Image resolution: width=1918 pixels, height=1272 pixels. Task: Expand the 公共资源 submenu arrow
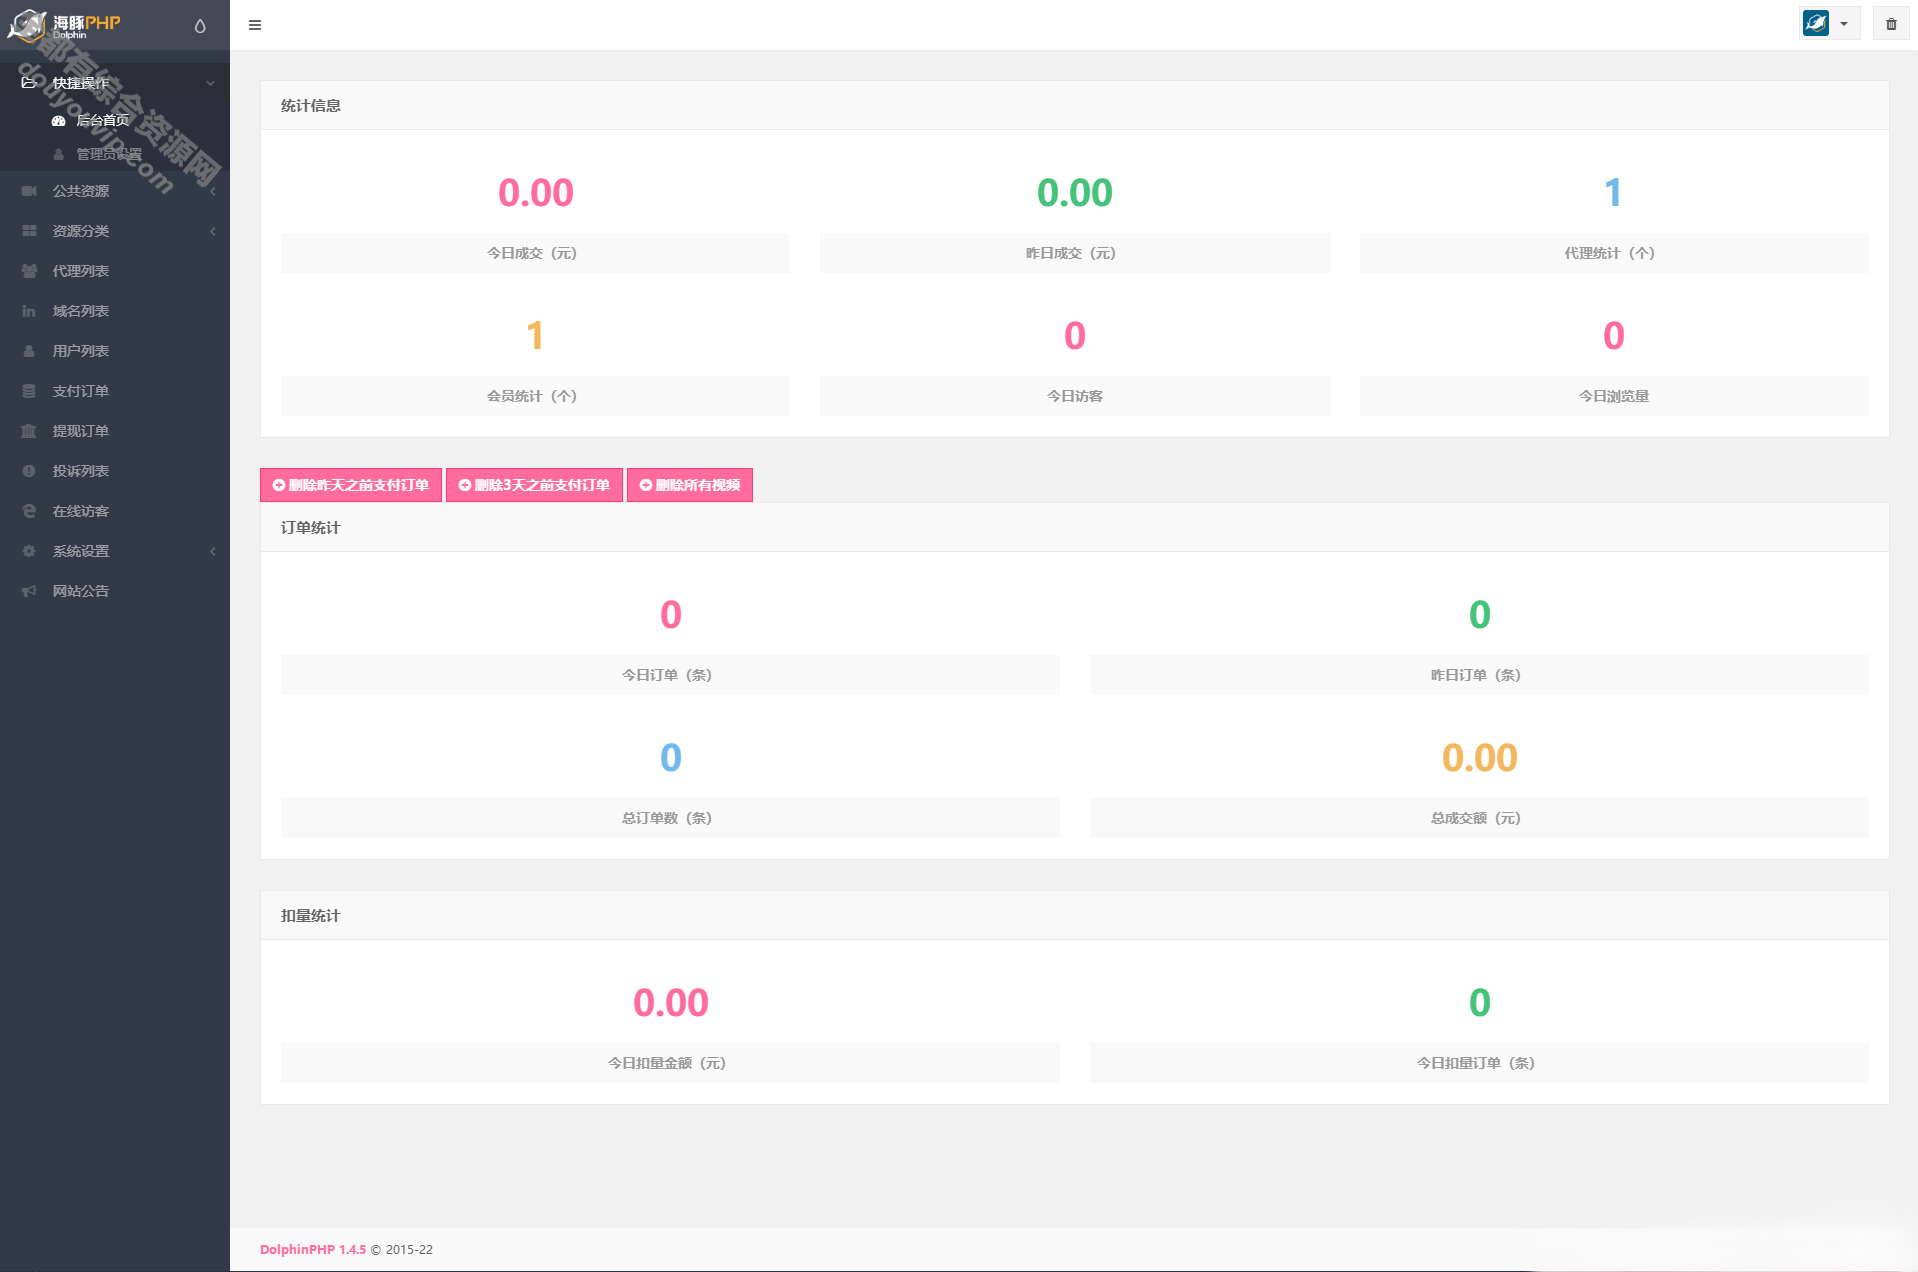click(x=212, y=191)
